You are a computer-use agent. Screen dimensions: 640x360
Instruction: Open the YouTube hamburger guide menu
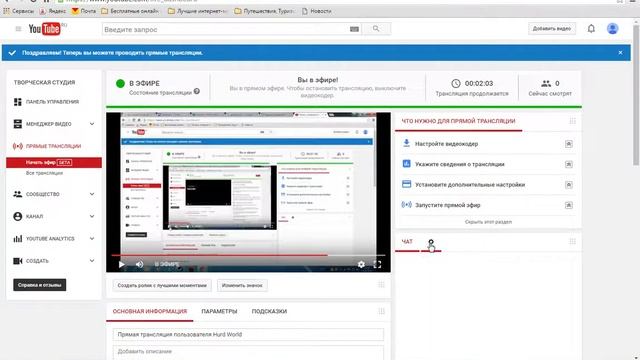pyautogui.click(x=18, y=29)
